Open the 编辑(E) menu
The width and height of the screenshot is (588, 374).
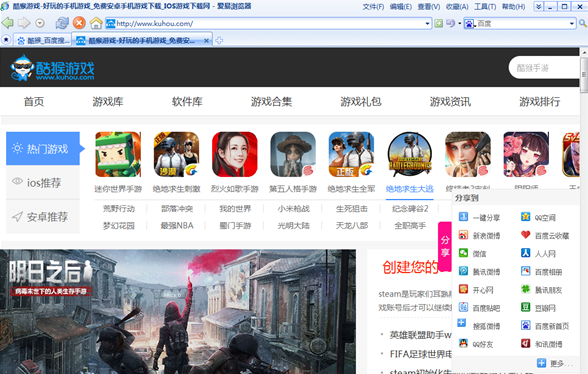pyautogui.click(x=400, y=7)
